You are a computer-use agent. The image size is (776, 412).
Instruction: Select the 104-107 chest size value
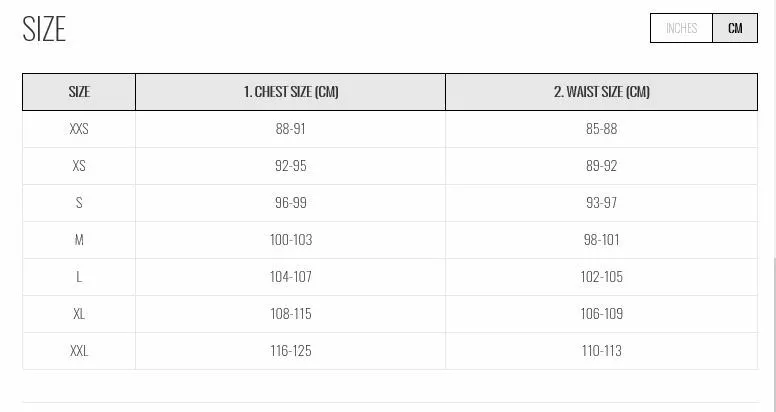click(x=291, y=277)
